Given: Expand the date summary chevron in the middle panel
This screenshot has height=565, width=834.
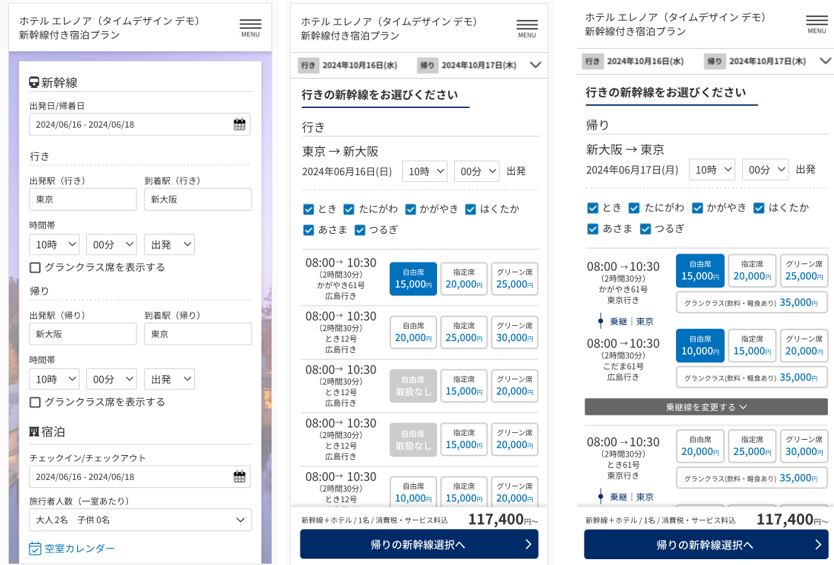Looking at the screenshot, I should tap(536, 65).
